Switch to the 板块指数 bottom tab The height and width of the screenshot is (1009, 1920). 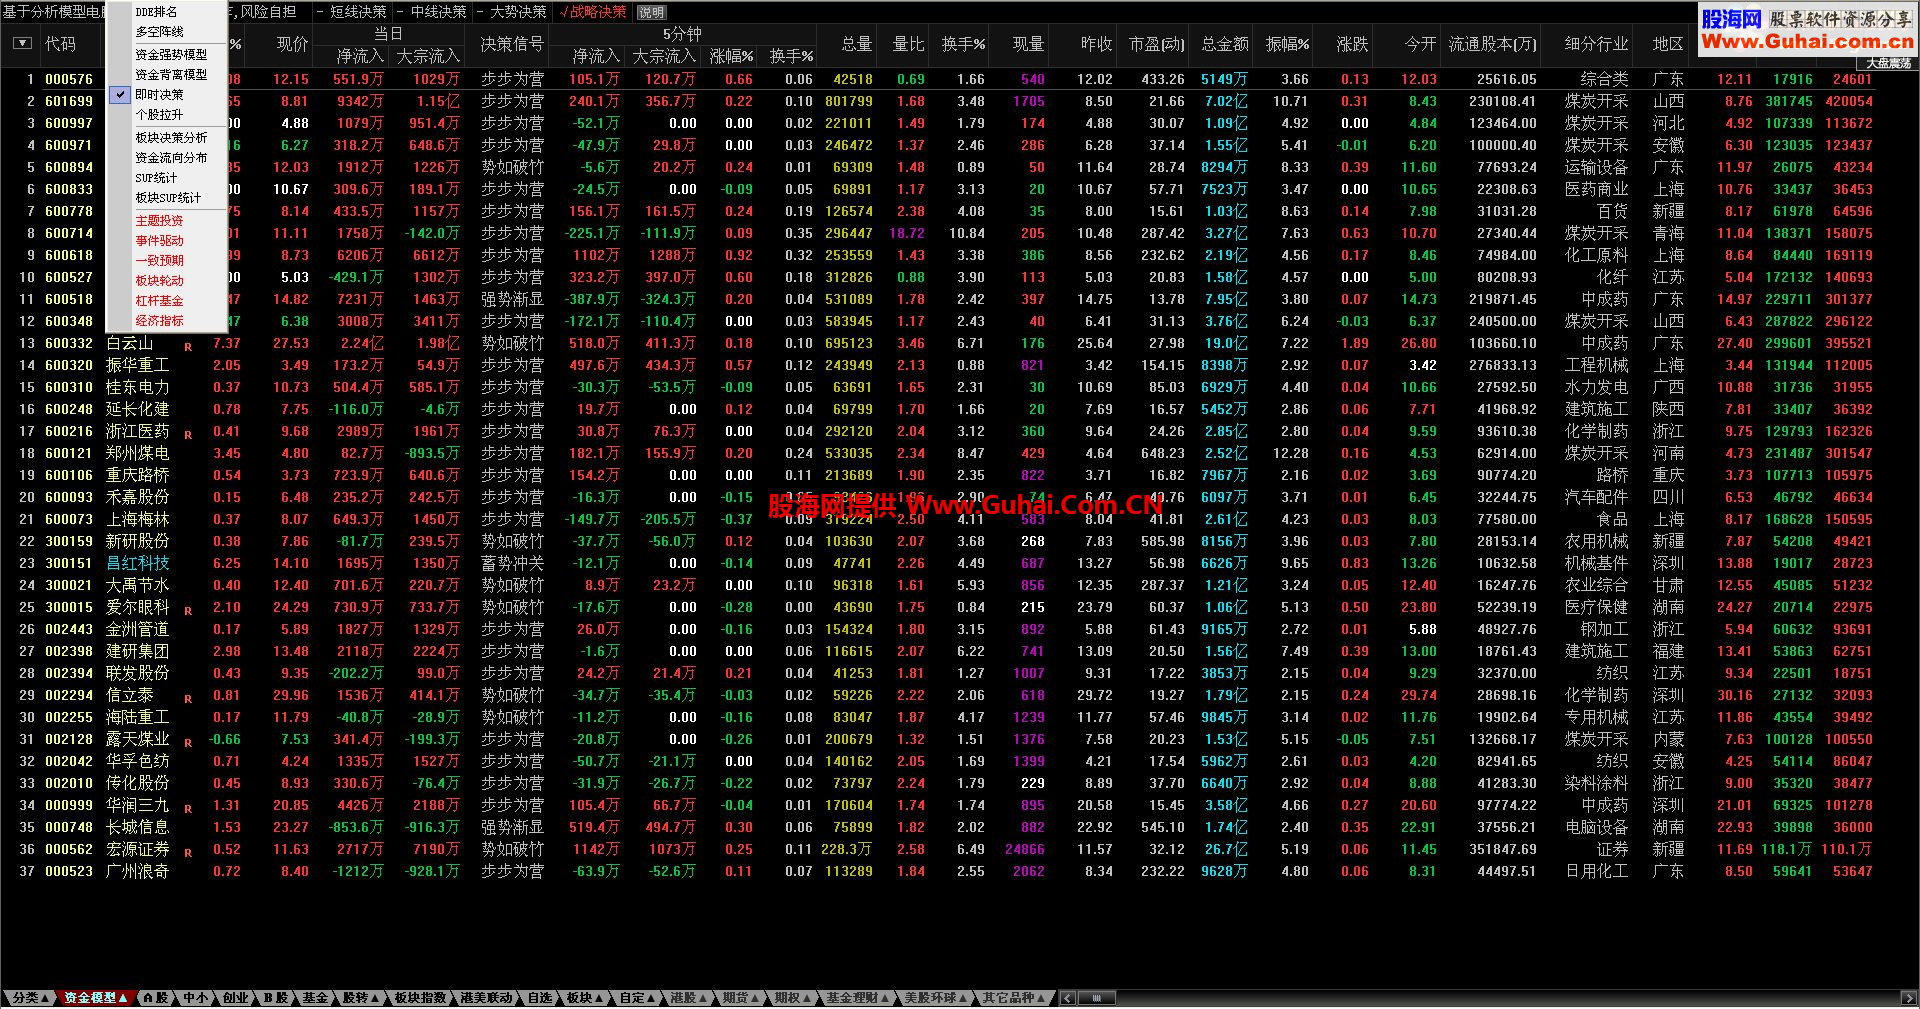[x=420, y=998]
